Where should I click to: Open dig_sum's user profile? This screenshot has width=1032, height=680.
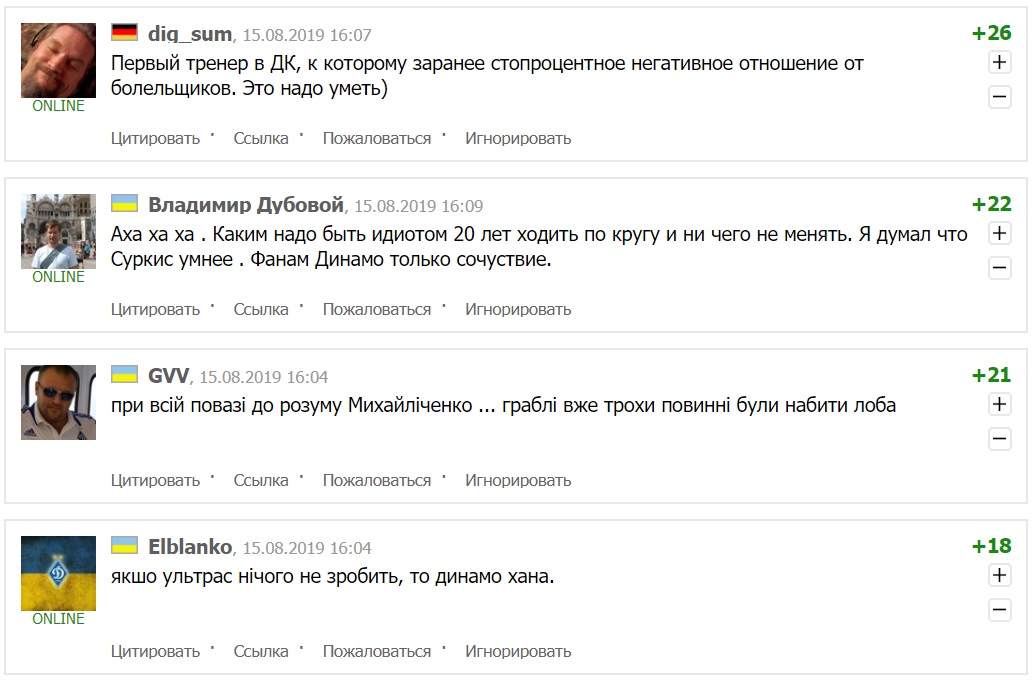click(x=190, y=34)
